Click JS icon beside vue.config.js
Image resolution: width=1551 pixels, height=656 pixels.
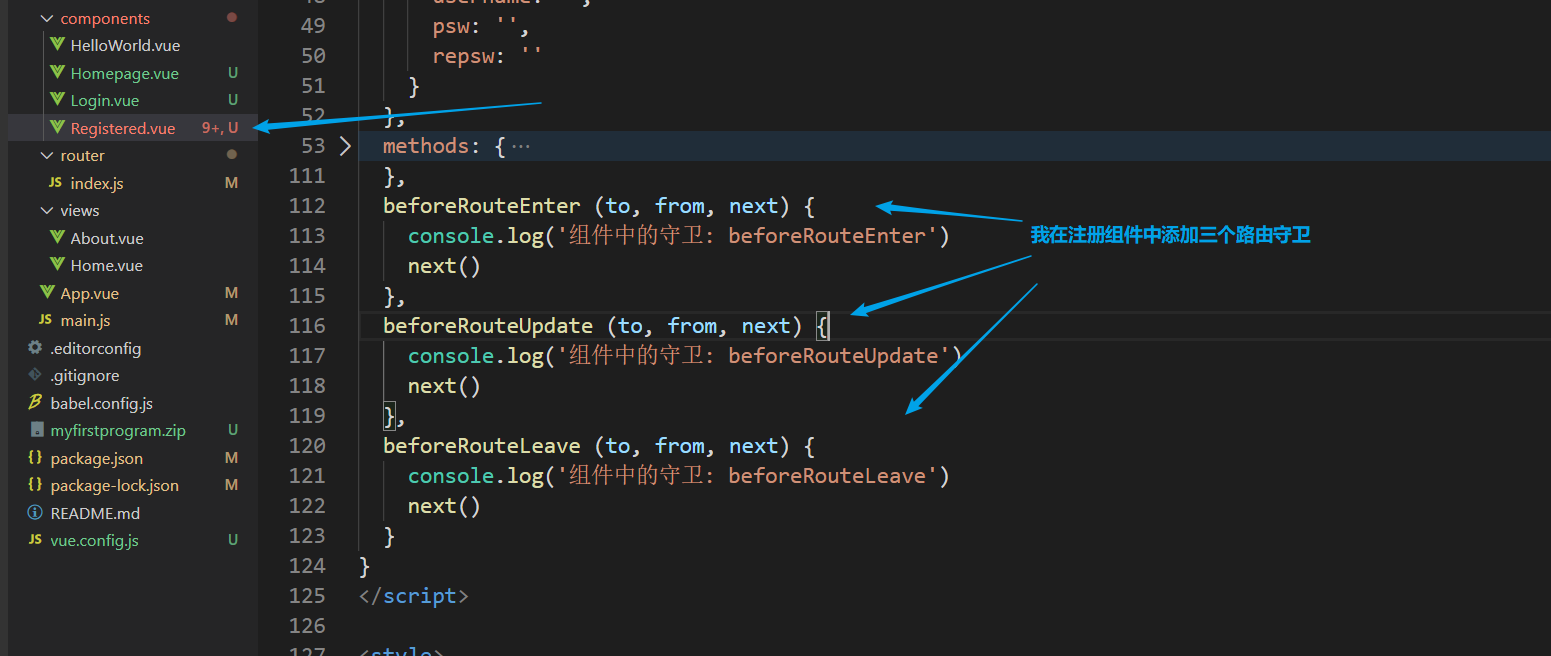pos(35,540)
